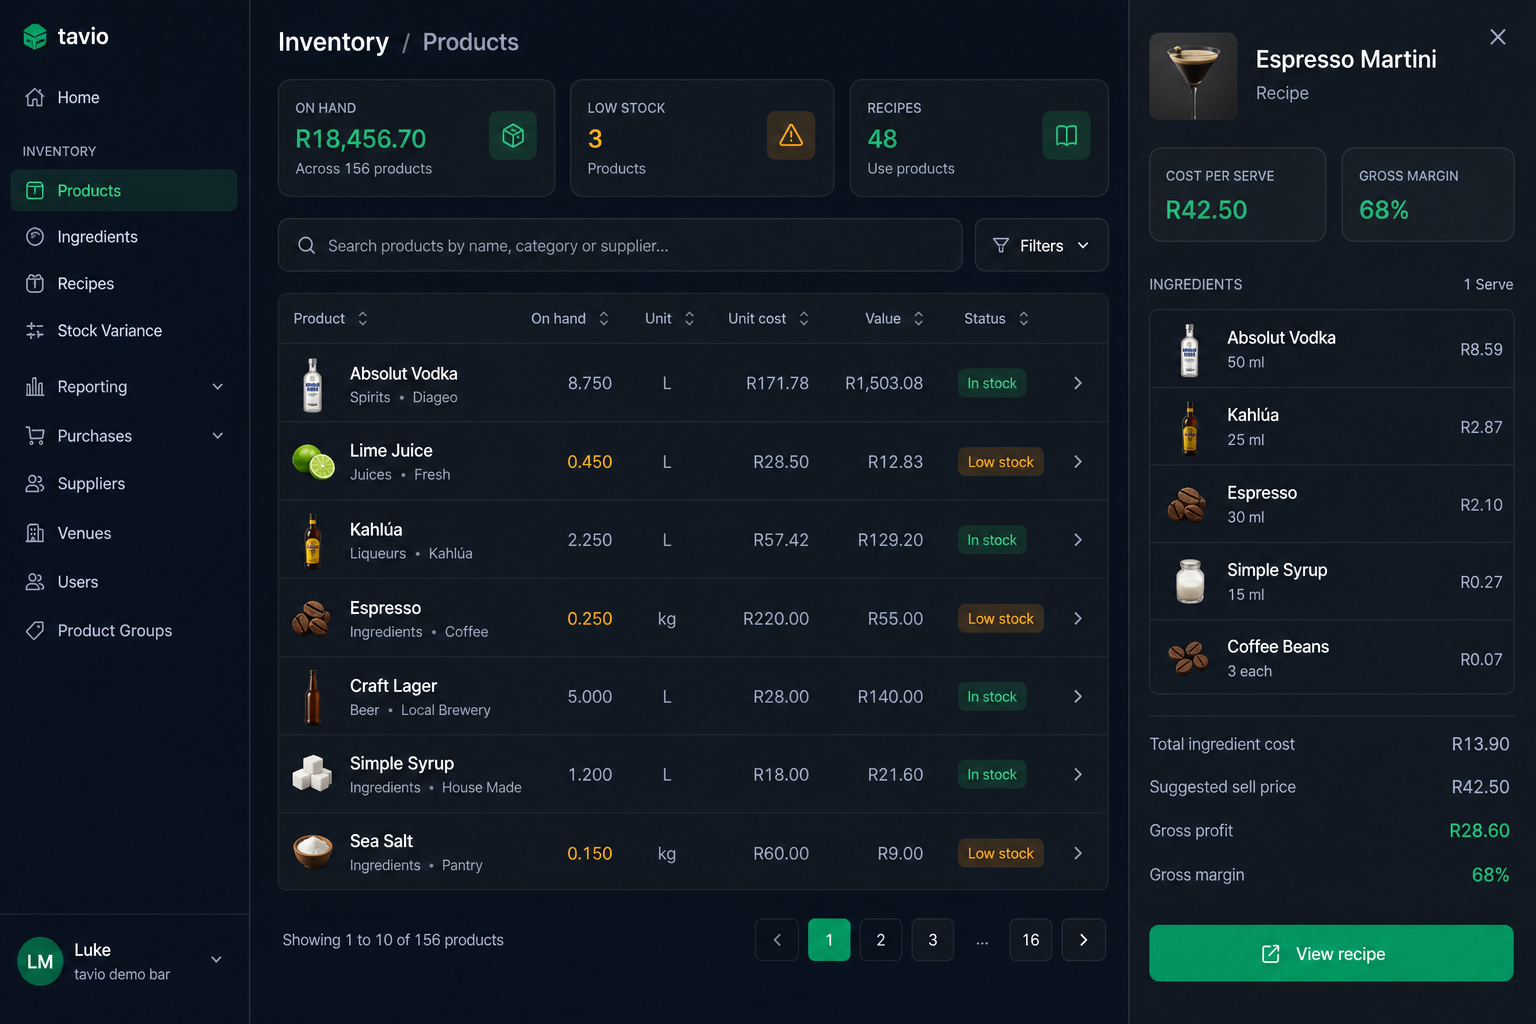Open Lime Juice row arrow
The image size is (1536, 1024).
(1078, 462)
